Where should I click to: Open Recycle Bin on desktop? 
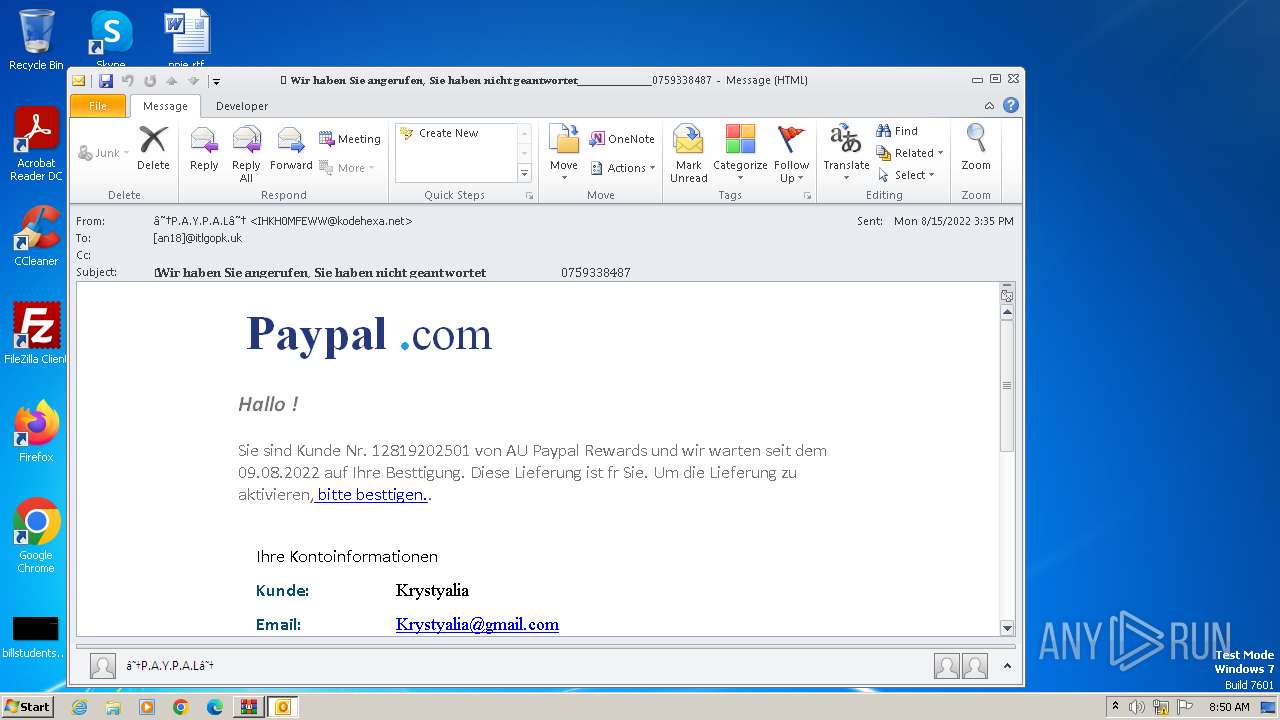(x=36, y=40)
